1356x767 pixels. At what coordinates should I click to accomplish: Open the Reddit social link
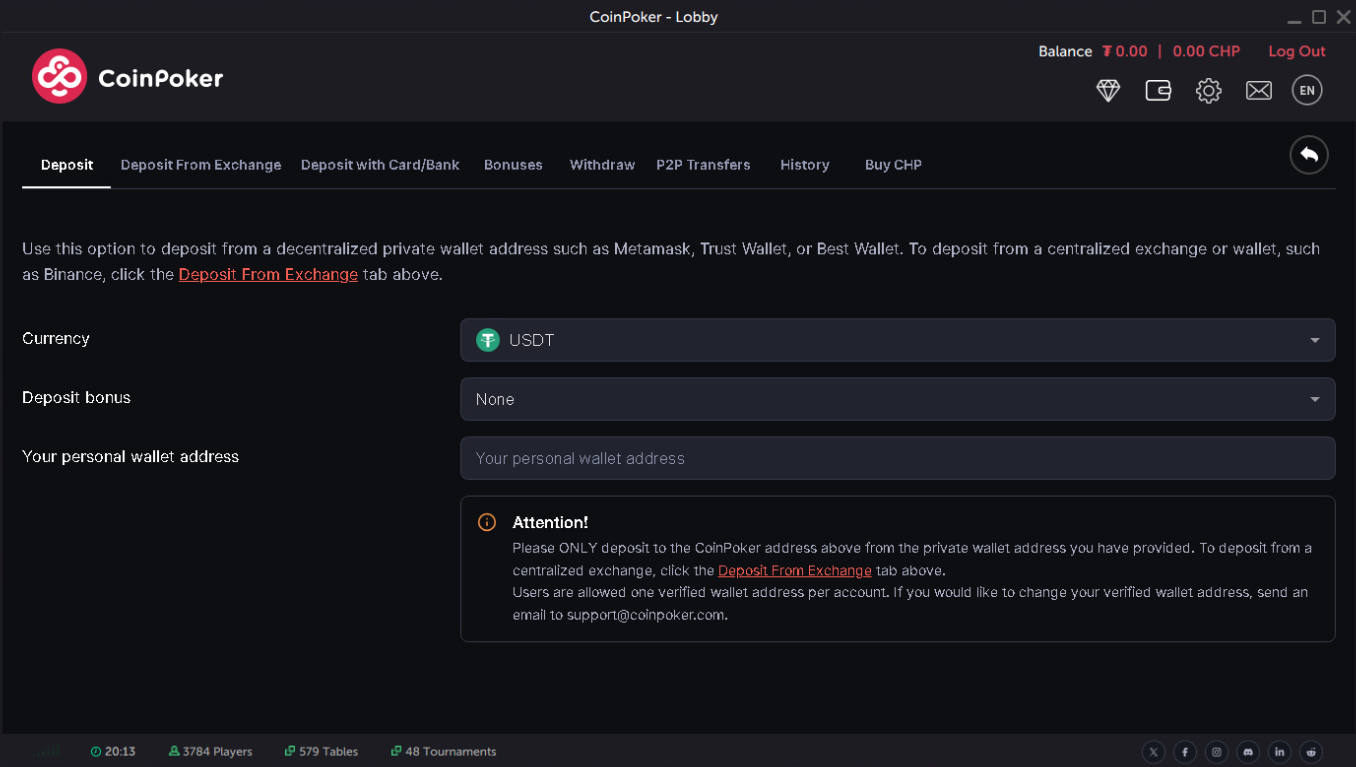click(1311, 752)
